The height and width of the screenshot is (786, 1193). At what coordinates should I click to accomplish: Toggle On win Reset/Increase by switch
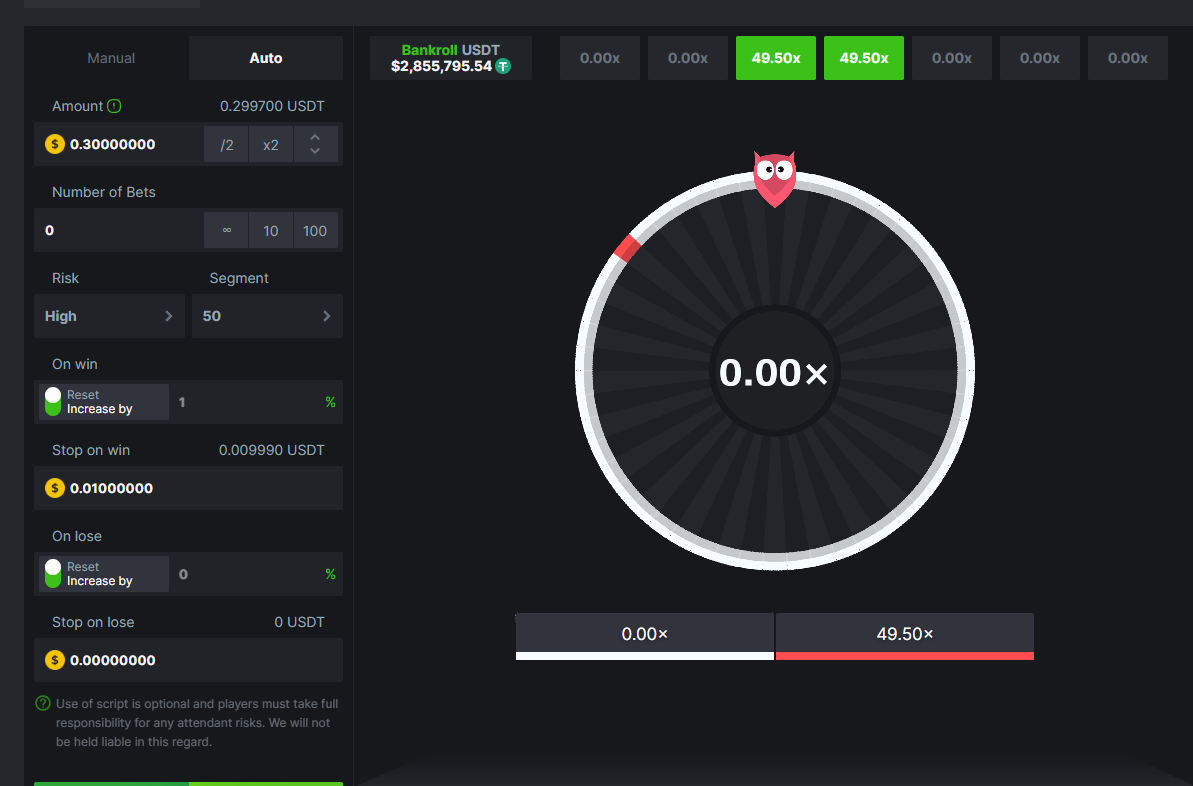pyautogui.click(x=53, y=402)
